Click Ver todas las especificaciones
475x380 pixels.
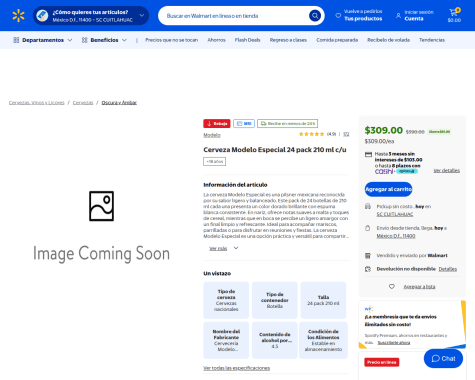click(x=236, y=368)
